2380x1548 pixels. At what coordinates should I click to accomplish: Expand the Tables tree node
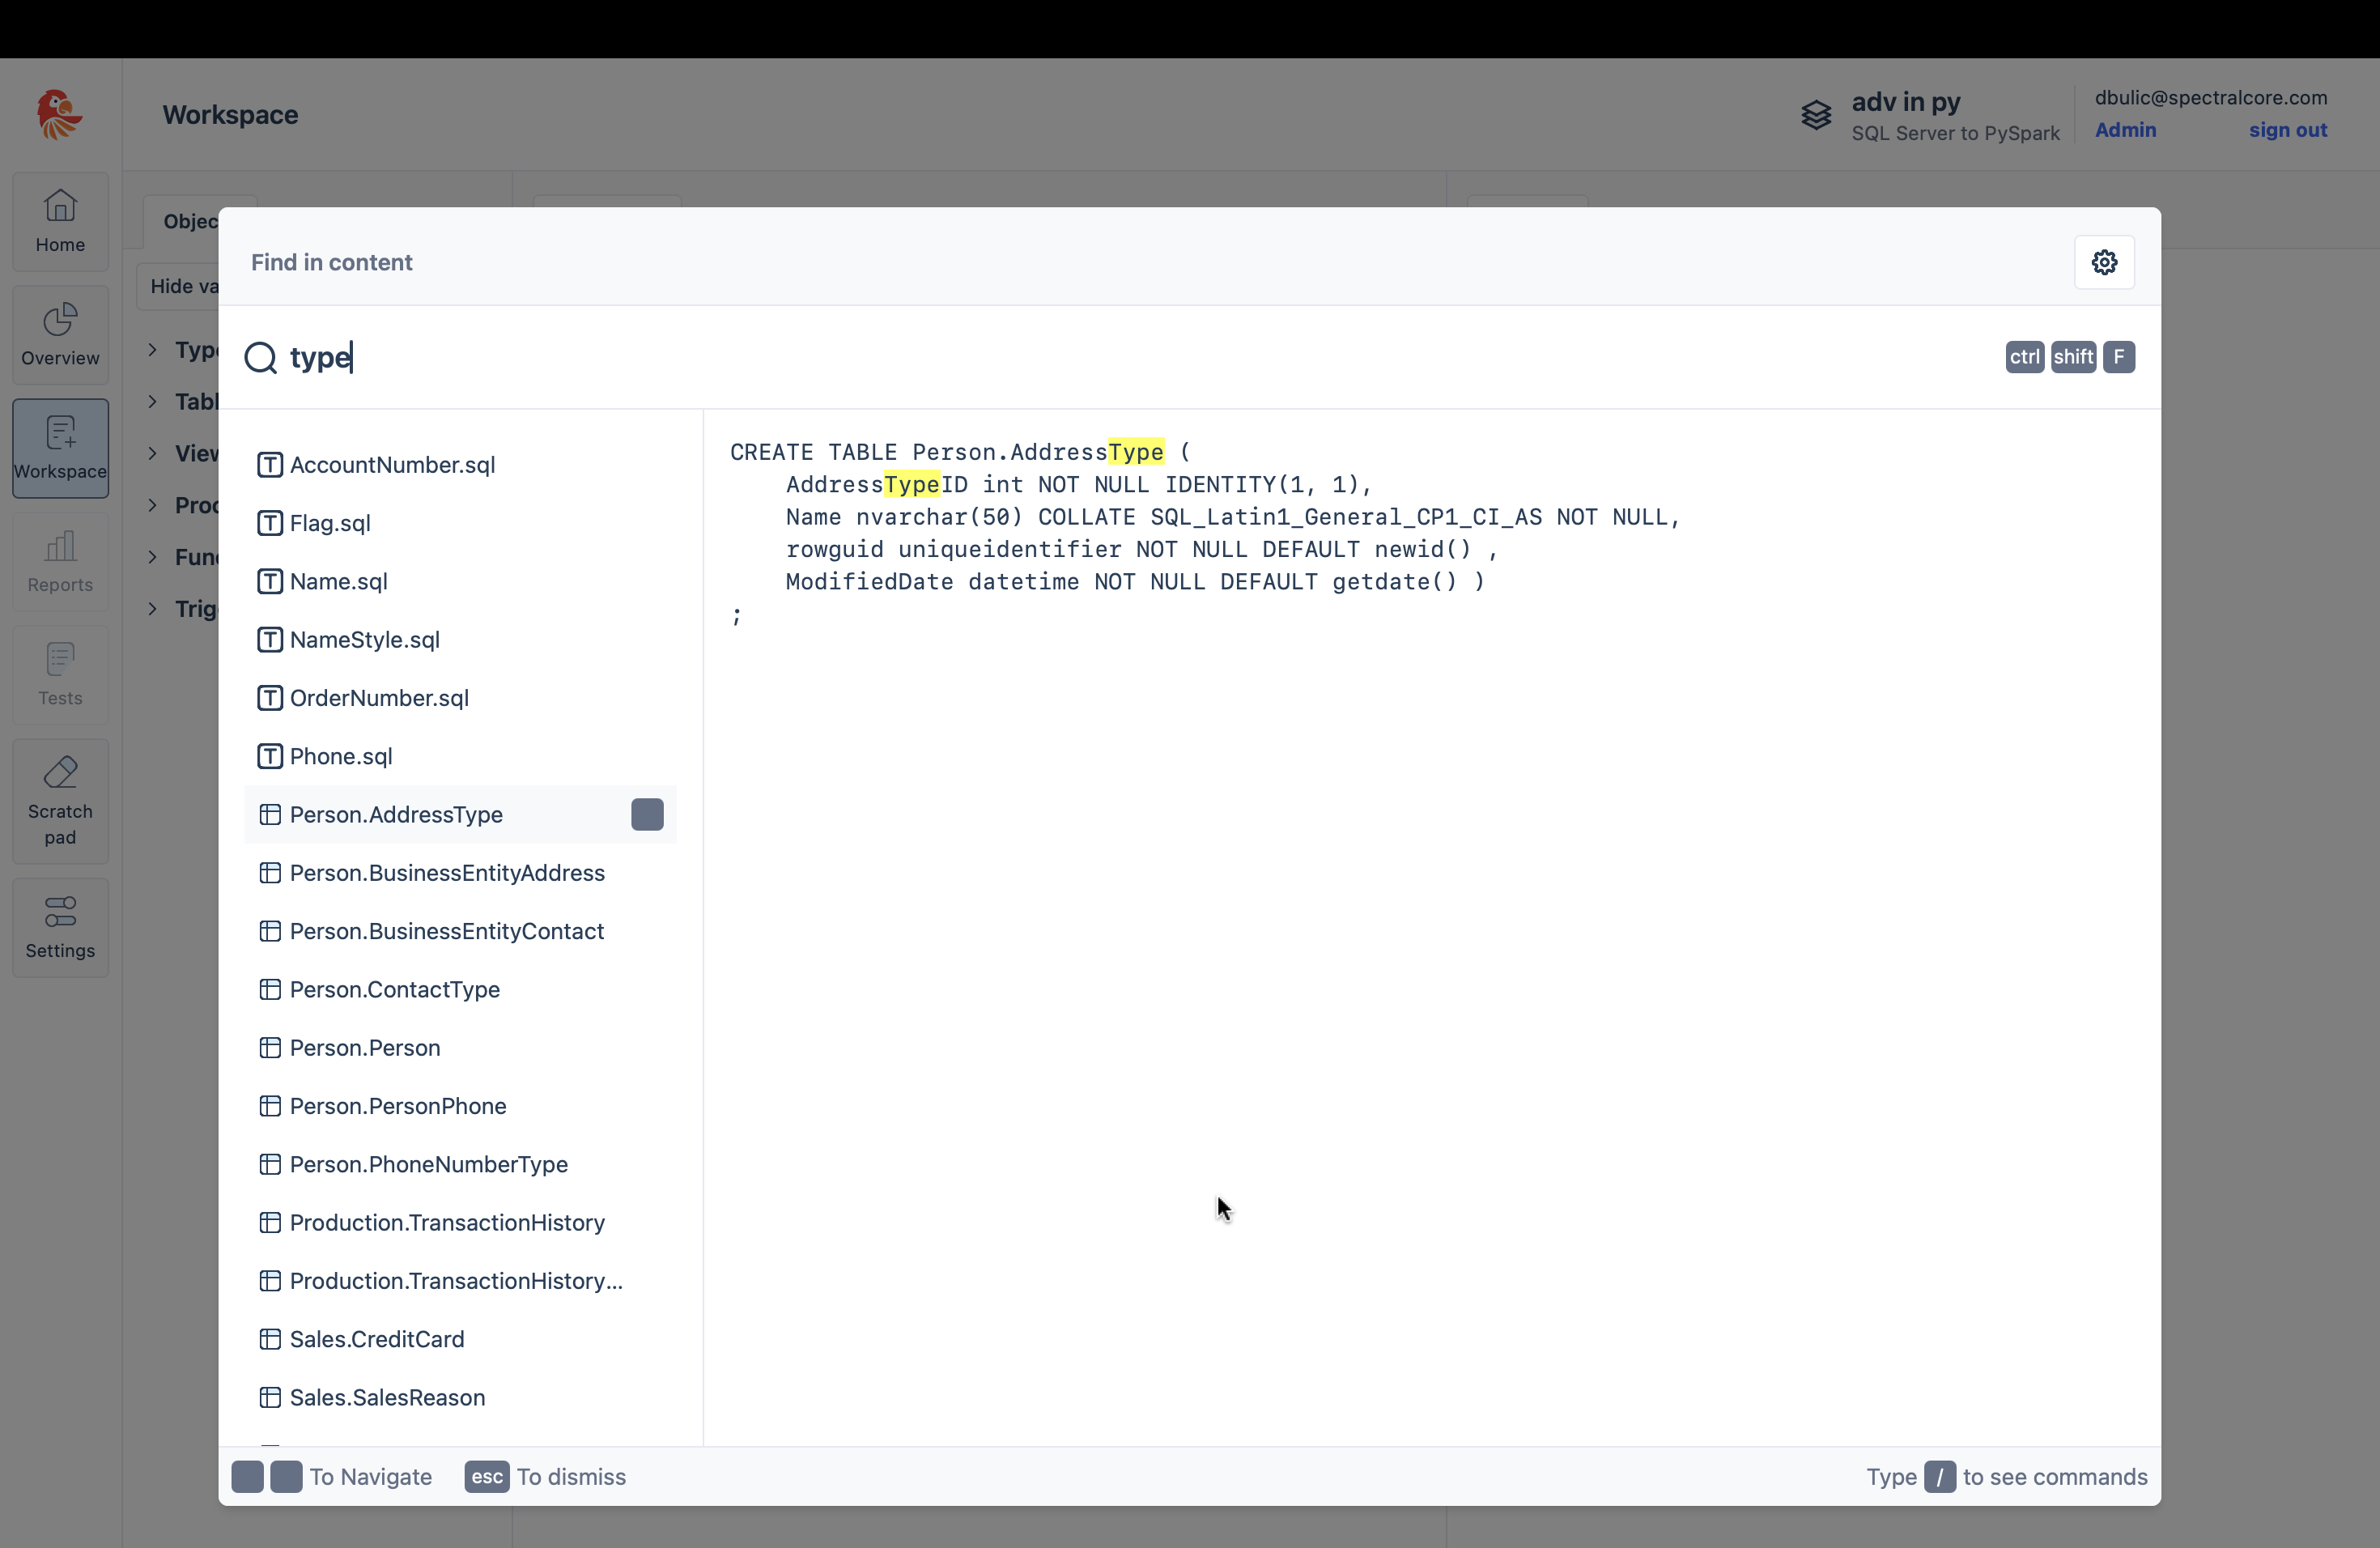pos(153,402)
